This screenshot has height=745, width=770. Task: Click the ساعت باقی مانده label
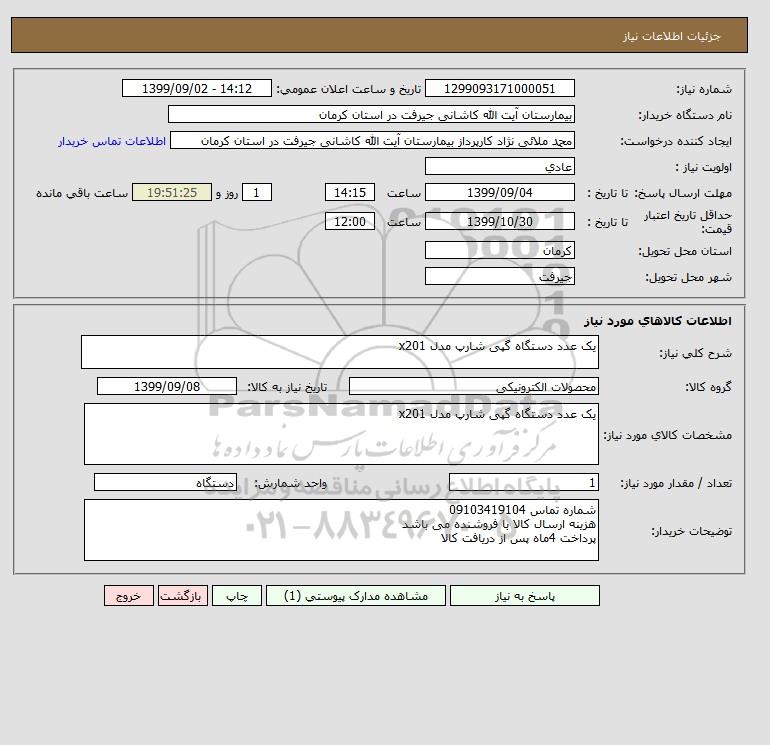(x=82, y=193)
